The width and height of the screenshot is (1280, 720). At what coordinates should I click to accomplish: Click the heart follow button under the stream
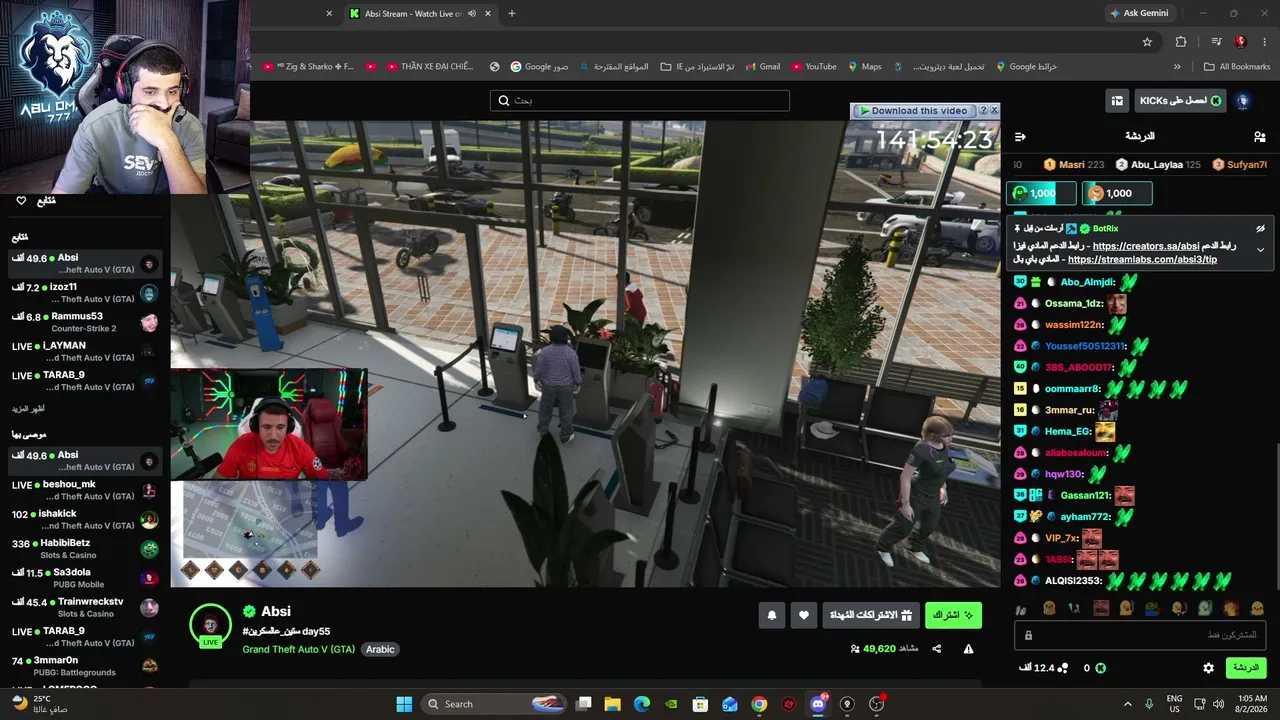(x=804, y=615)
